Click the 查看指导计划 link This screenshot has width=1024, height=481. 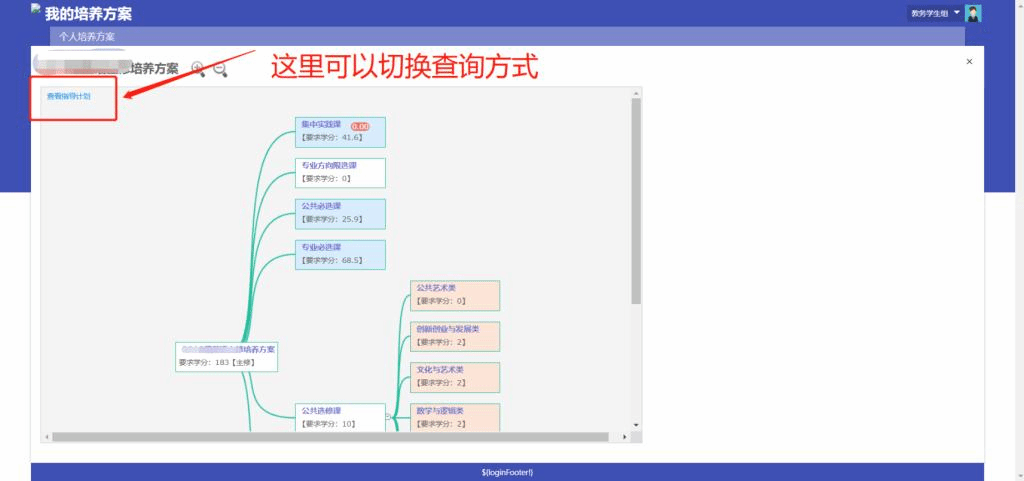[x=69, y=97]
